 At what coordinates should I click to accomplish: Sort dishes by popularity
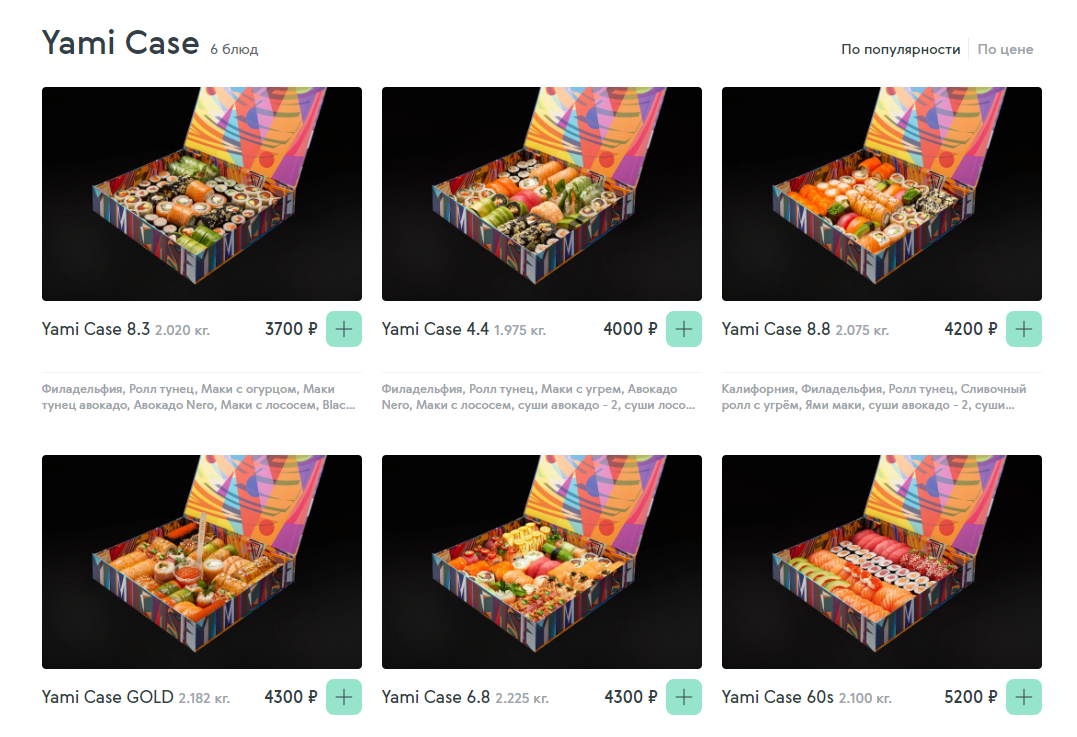tap(900, 49)
